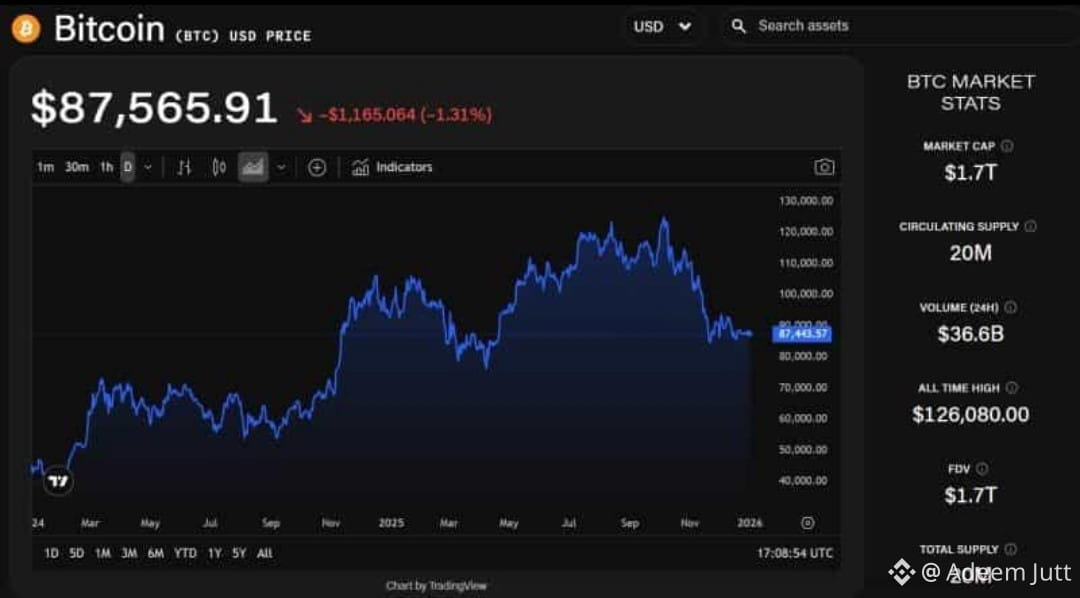Click the All Time High info icon
Viewport: 1080px width, 598px height.
pos(1012,388)
